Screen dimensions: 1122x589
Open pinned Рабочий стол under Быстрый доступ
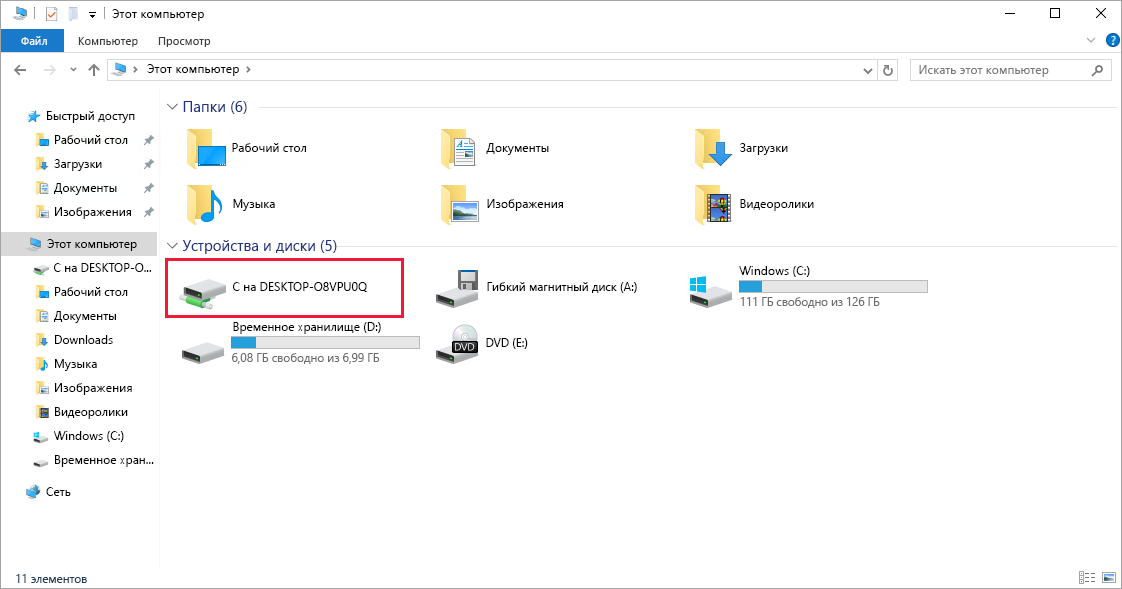tap(90, 140)
